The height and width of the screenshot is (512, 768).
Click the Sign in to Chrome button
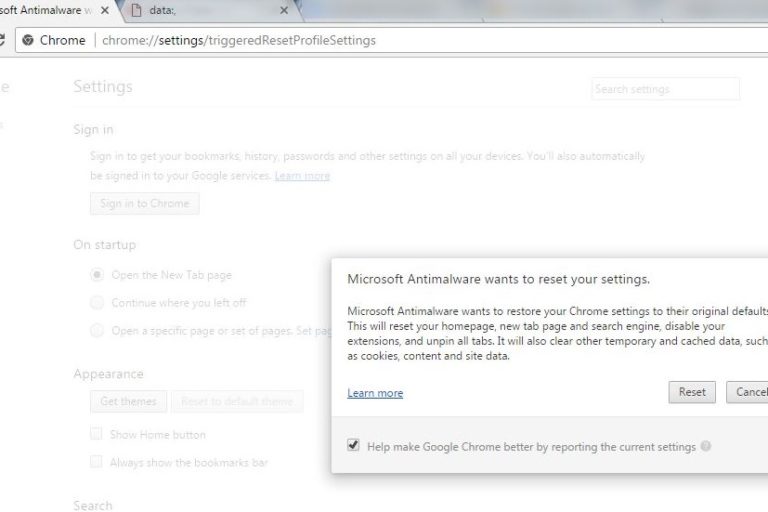click(144, 204)
